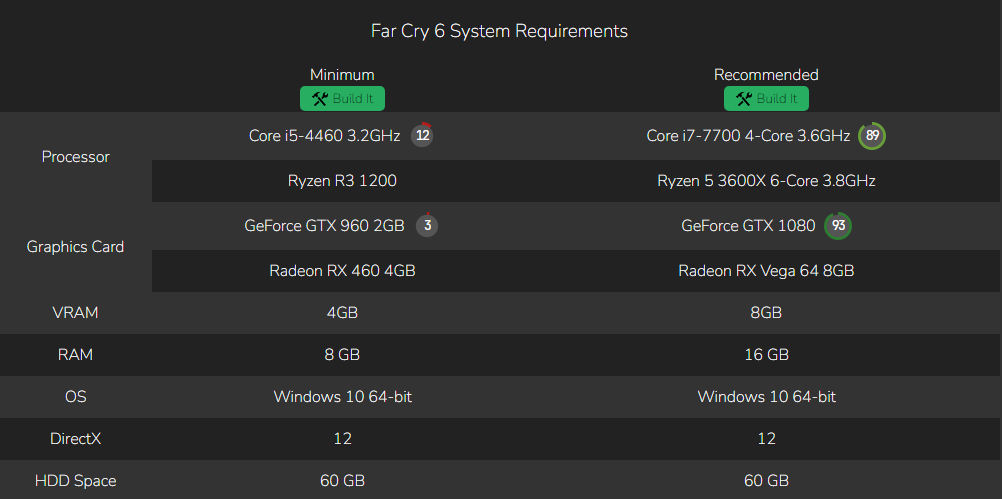
Task: Click the minimum HDD Space value 60 GB
Action: 343,480
